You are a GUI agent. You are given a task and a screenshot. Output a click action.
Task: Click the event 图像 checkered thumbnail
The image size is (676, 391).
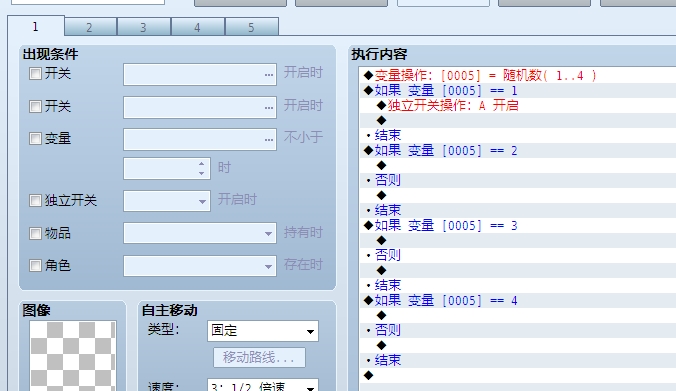pyautogui.click(x=73, y=356)
